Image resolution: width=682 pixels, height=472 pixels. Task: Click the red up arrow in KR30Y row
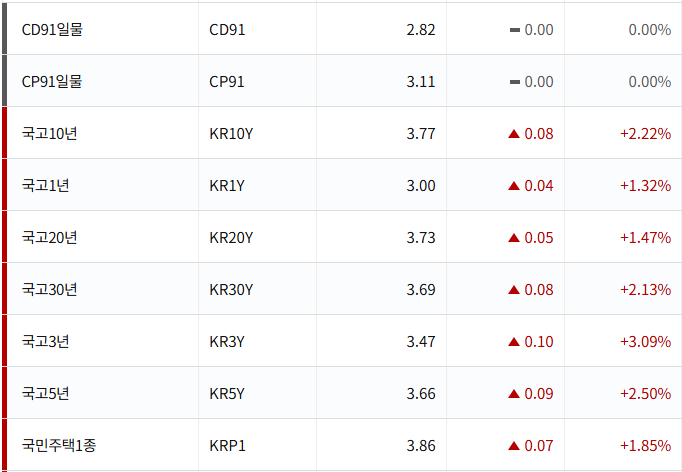[514, 290]
